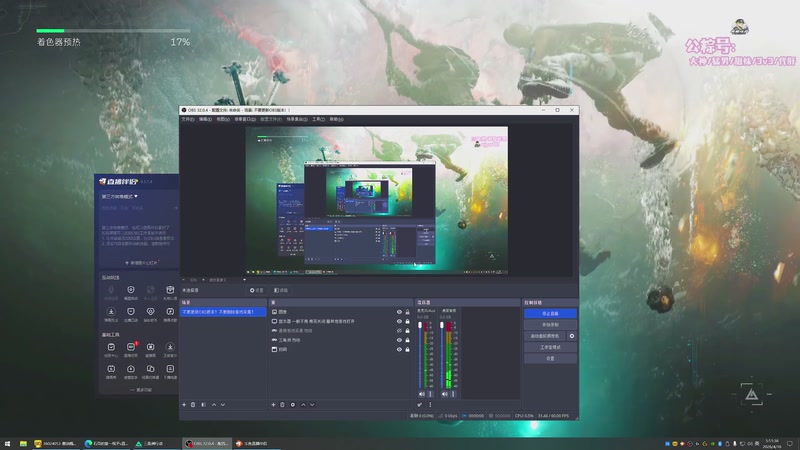
Task: Click the 着色器预热 green loading progress bar
Action: [113, 31]
